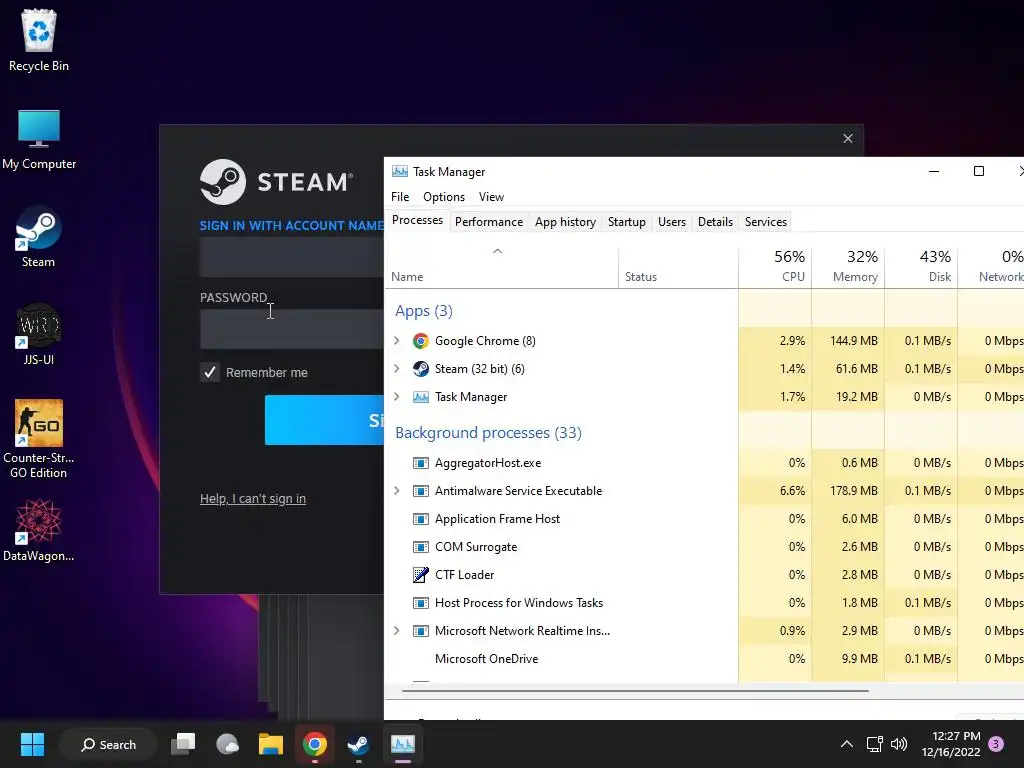Viewport: 1024px width, 768px height.
Task: Click the Steam account name input field
Action: point(292,257)
